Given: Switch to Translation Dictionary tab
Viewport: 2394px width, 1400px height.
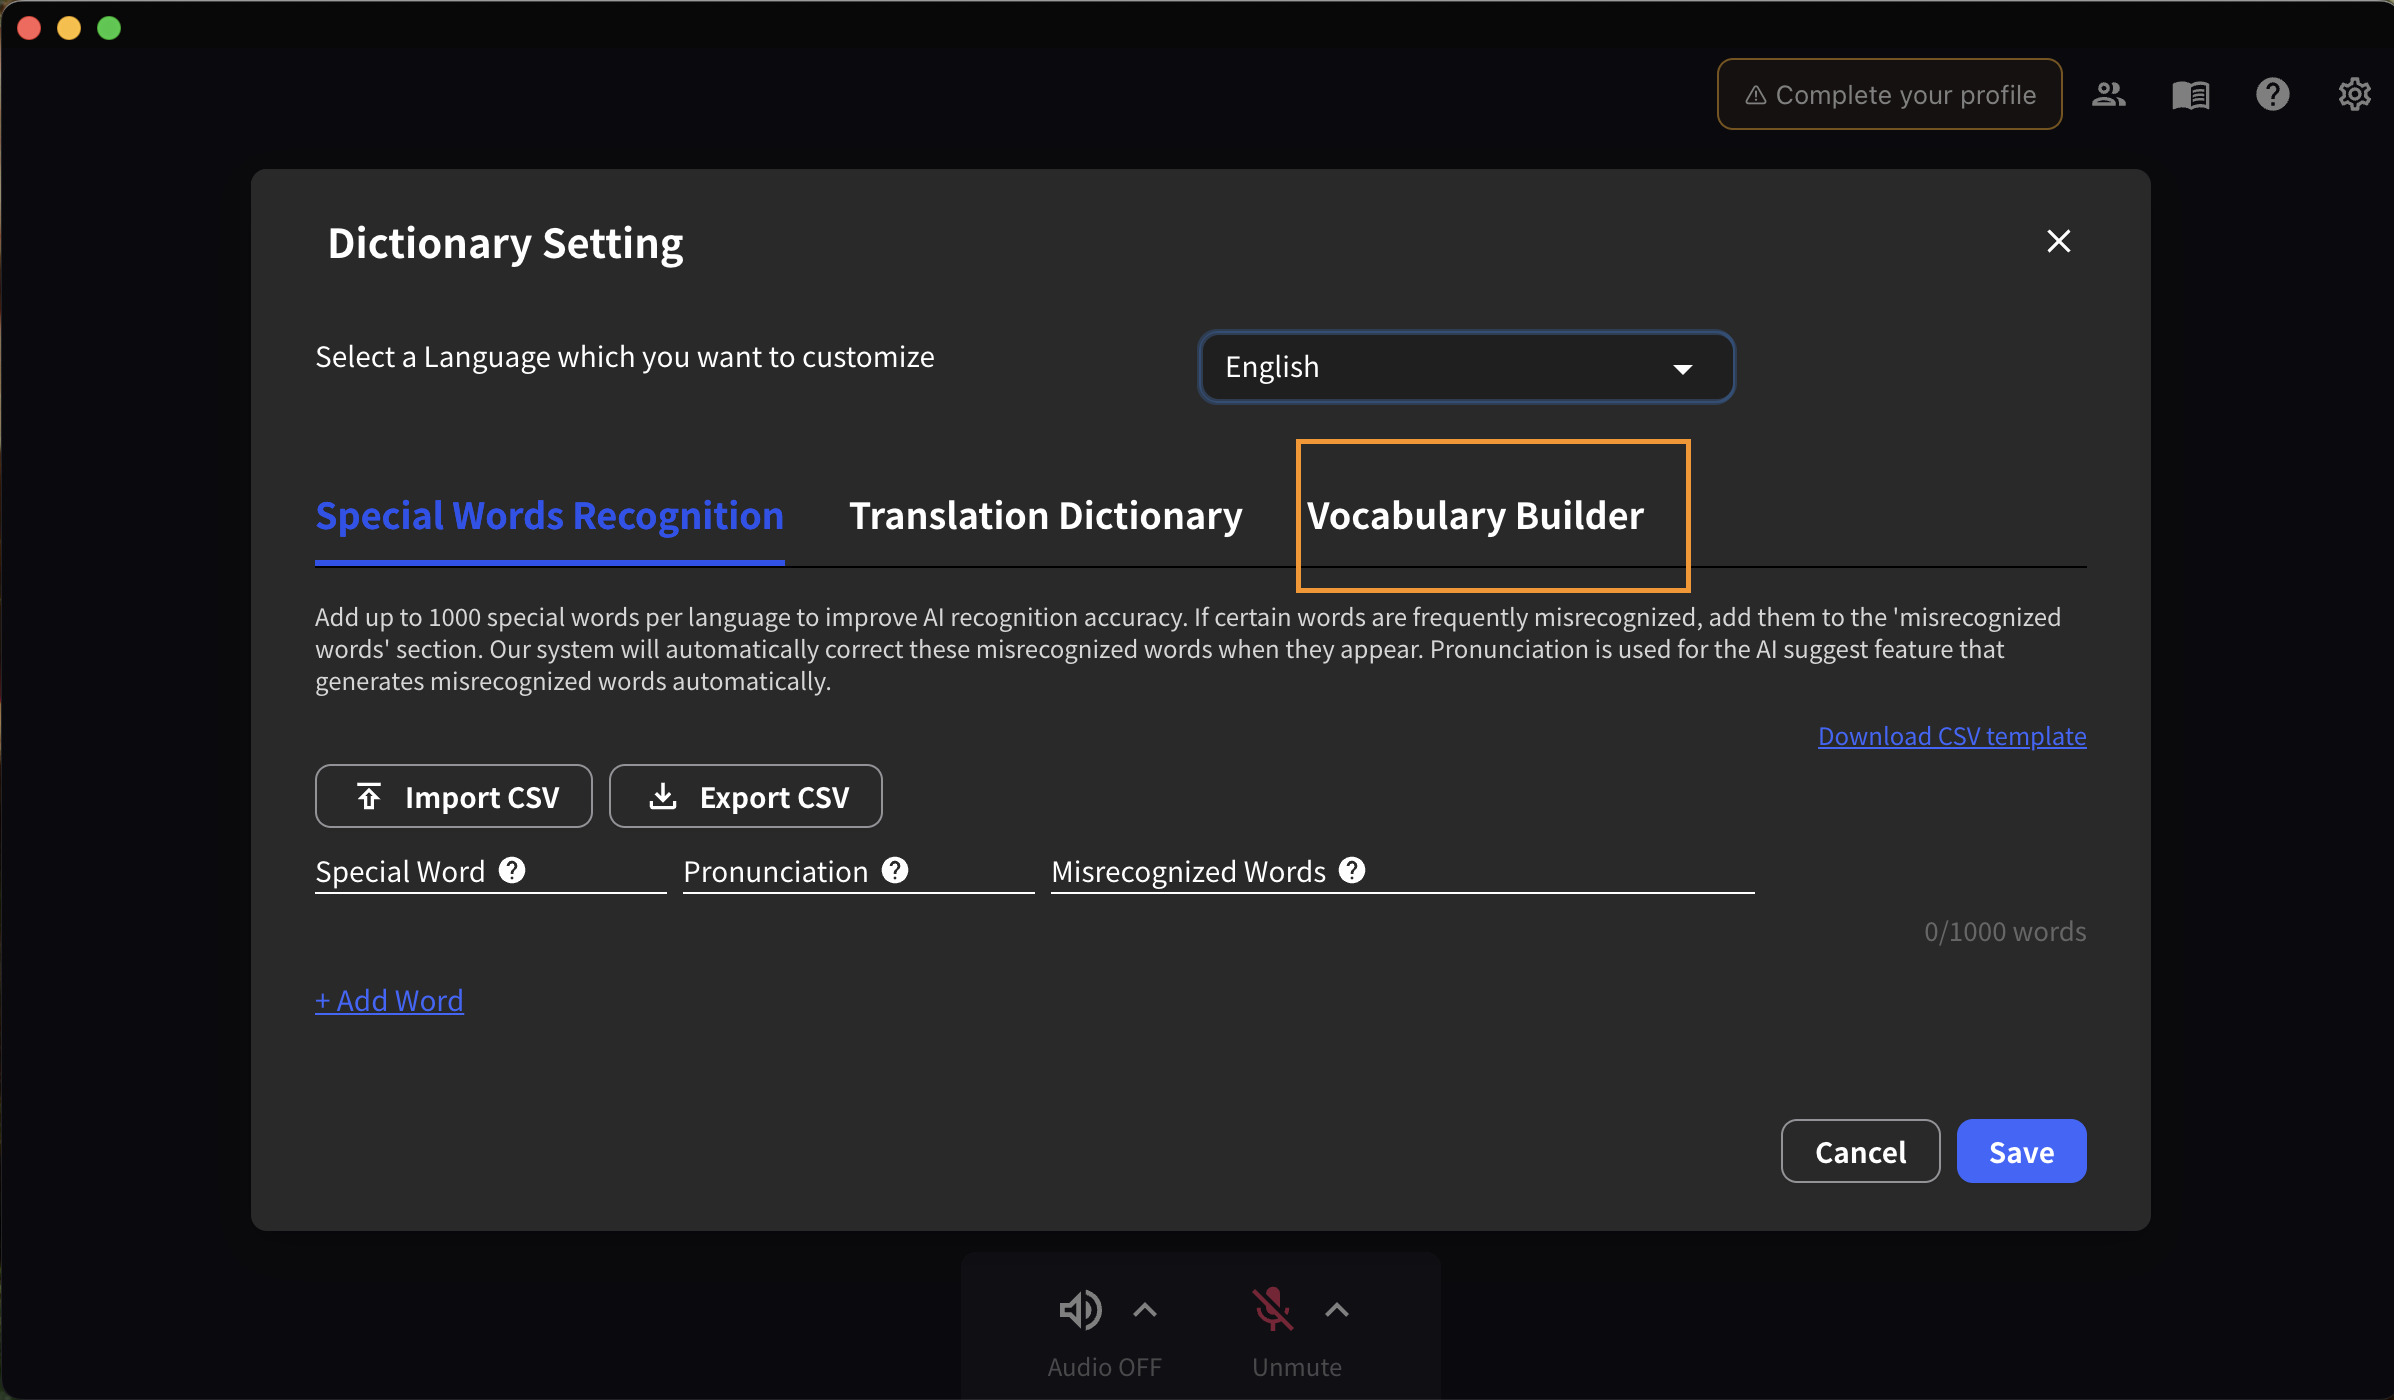Looking at the screenshot, I should 1045,516.
